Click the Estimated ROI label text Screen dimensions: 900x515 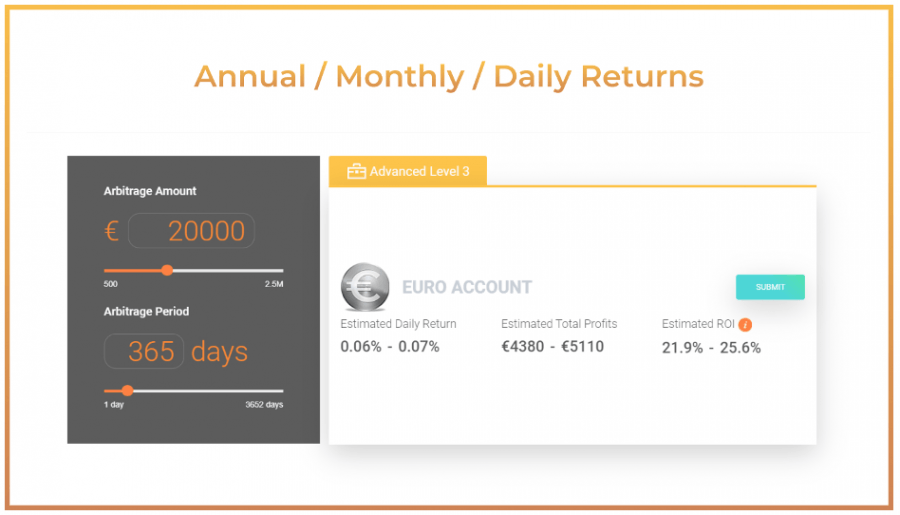pyautogui.click(x=698, y=324)
